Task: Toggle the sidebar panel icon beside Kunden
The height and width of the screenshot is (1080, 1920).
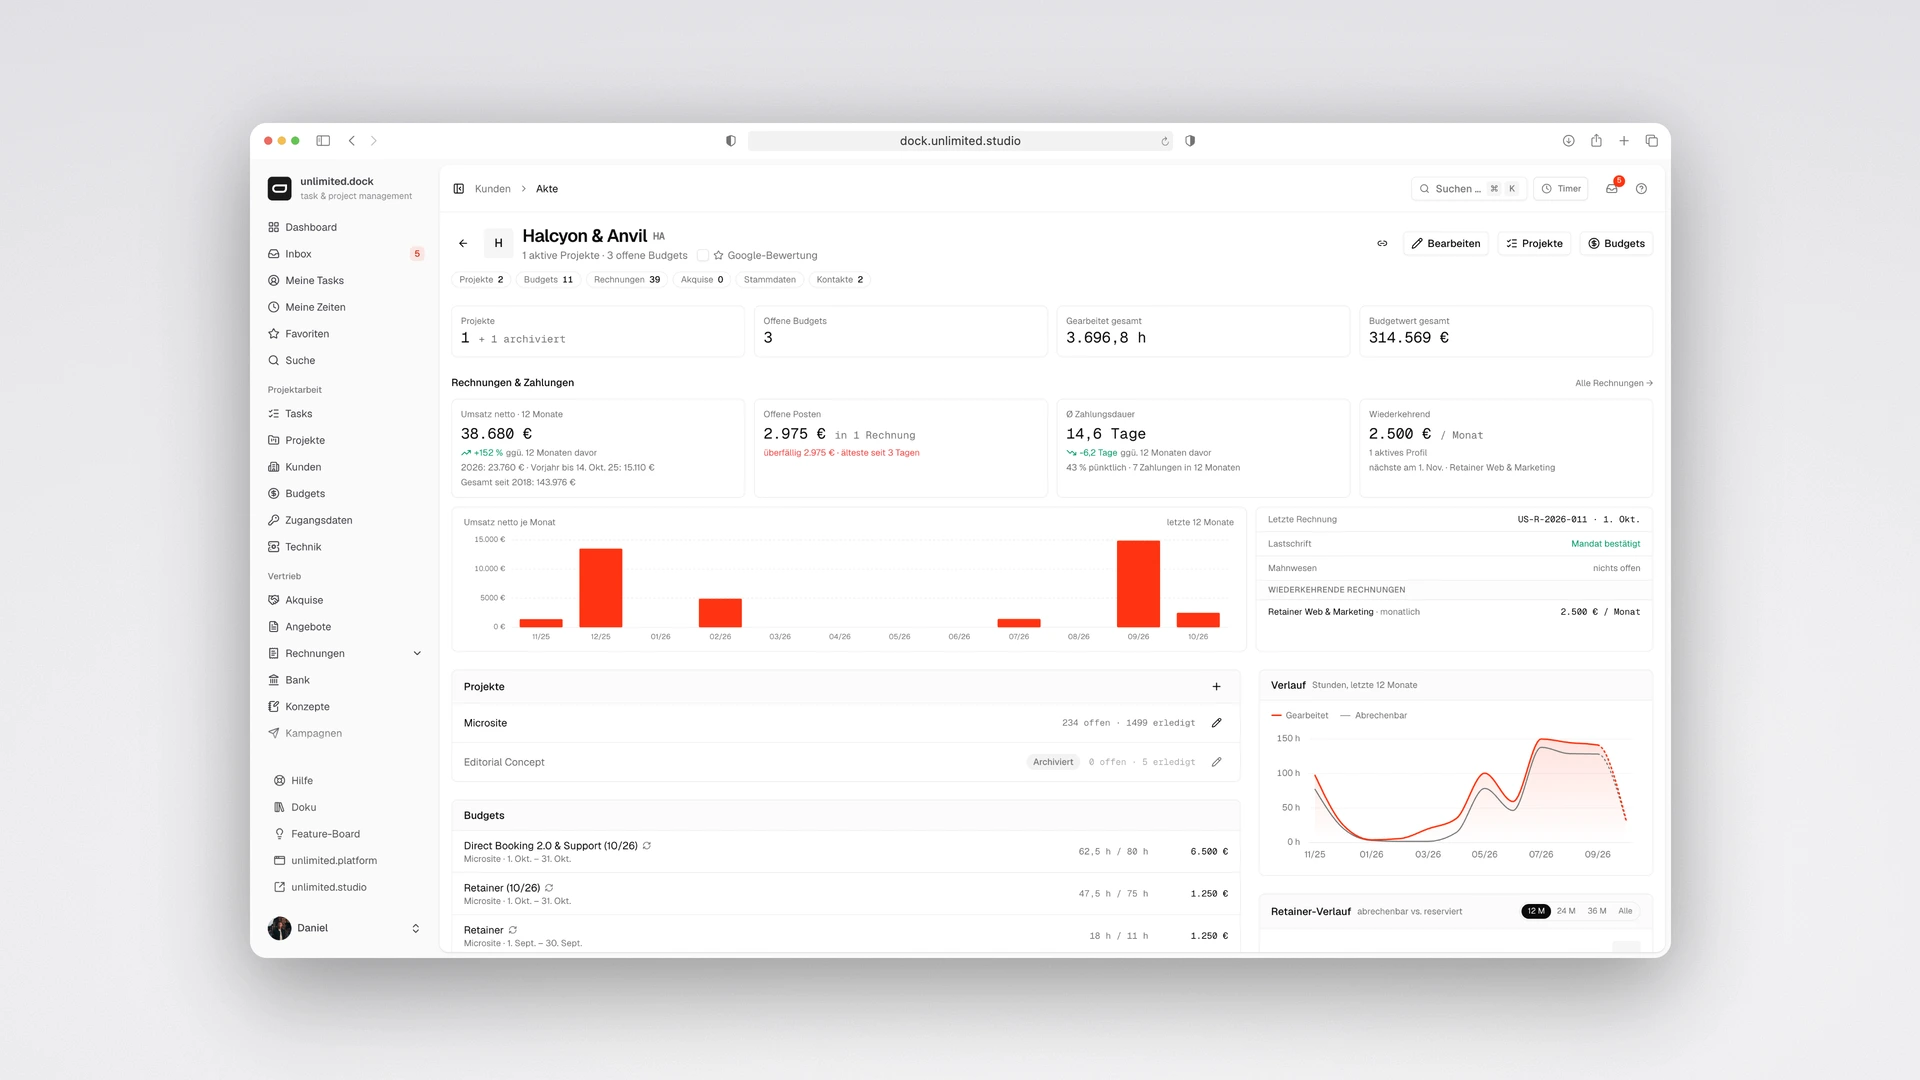Action: [459, 189]
